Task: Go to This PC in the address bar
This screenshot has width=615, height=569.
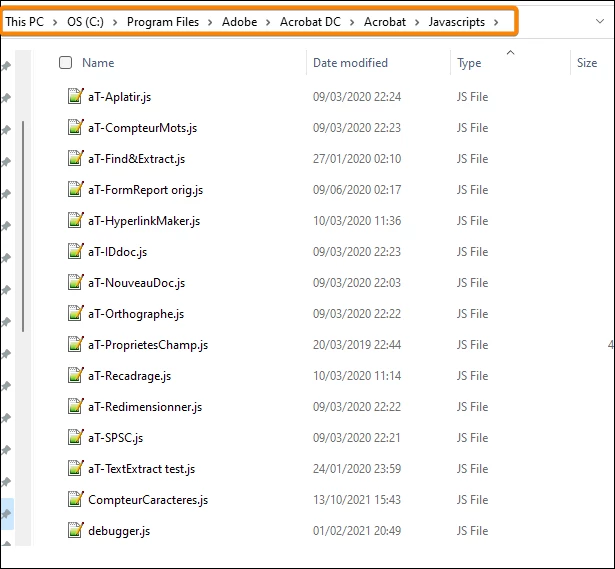Action: [25, 22]
